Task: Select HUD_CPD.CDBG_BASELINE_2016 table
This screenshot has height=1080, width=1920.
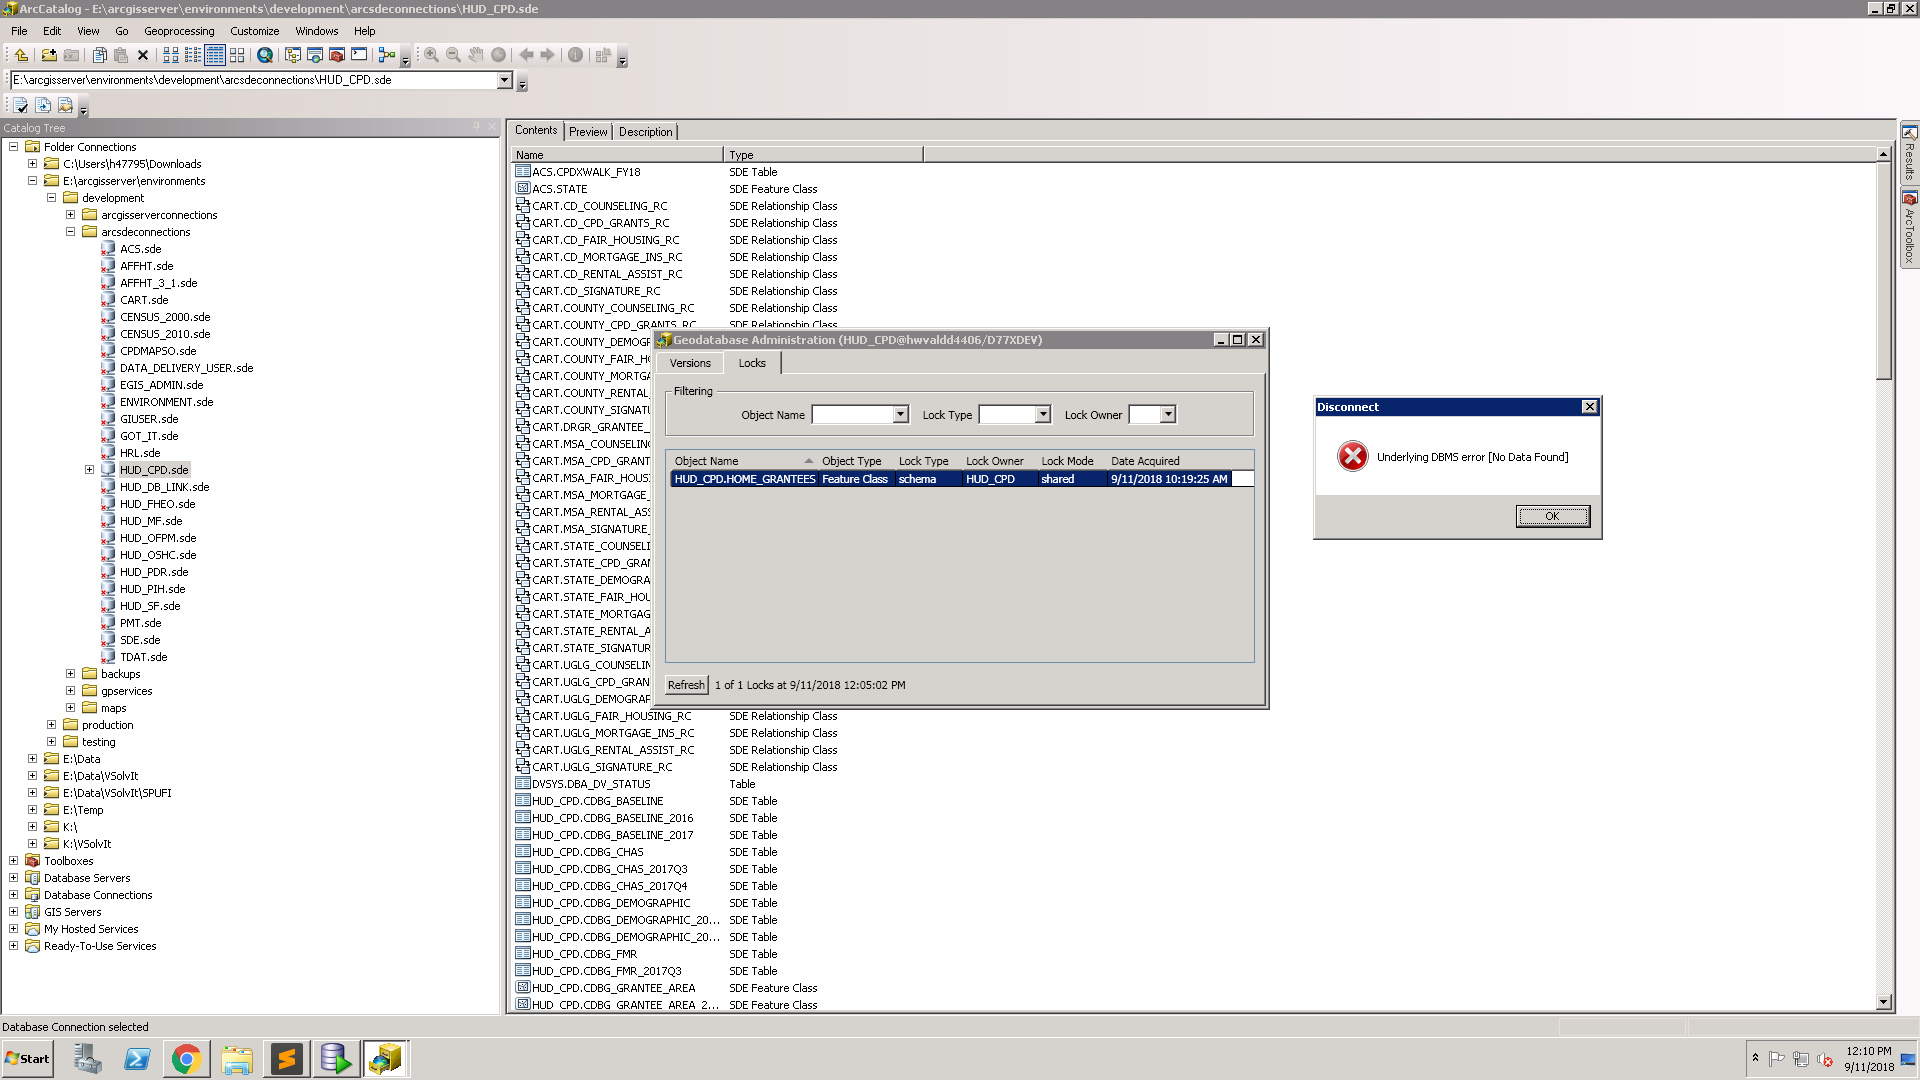Action: click(x=612, y=818)
